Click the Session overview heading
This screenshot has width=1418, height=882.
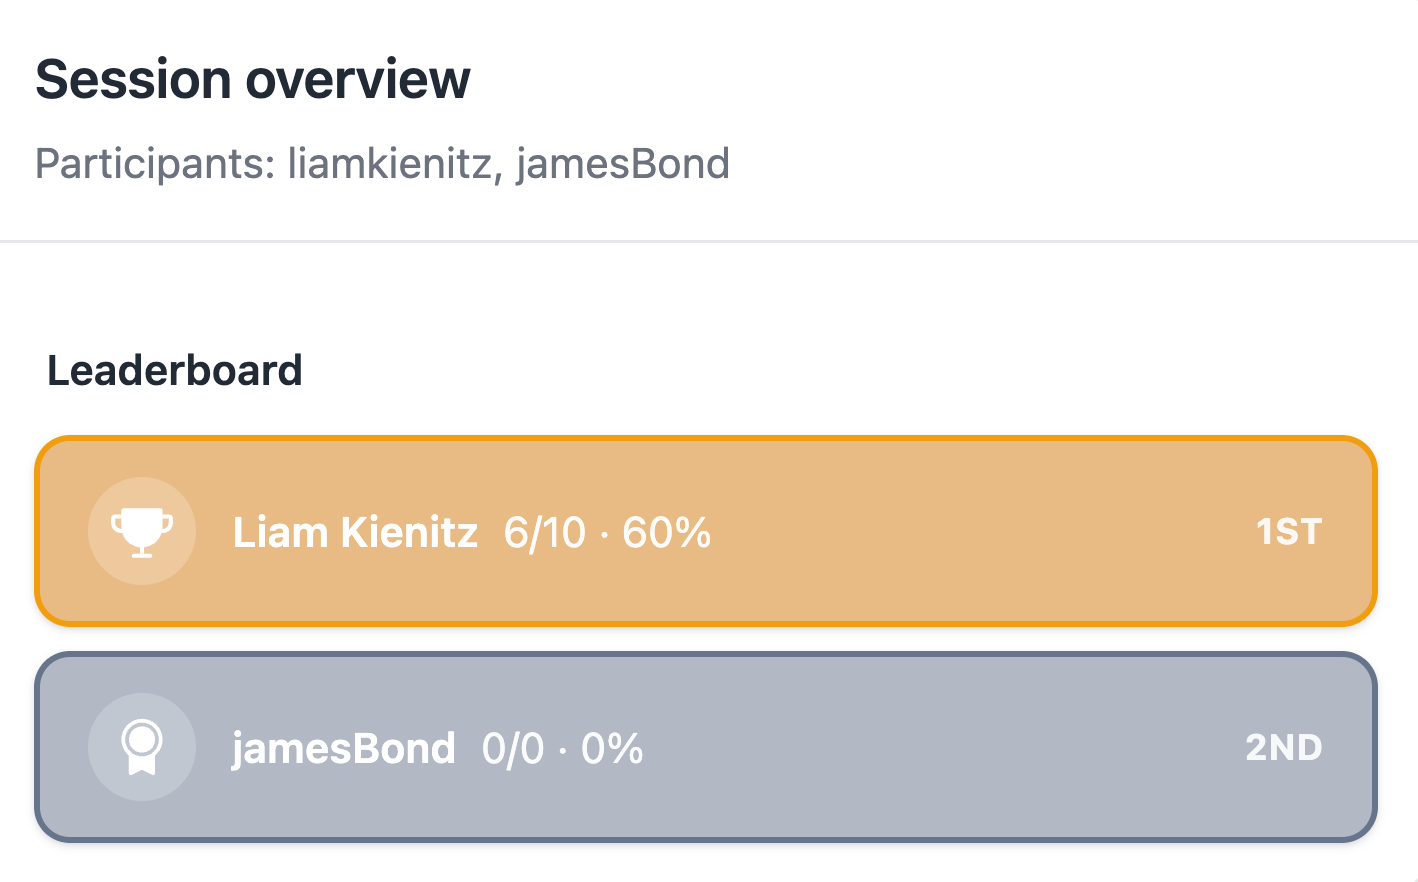(x=253, y=79)
